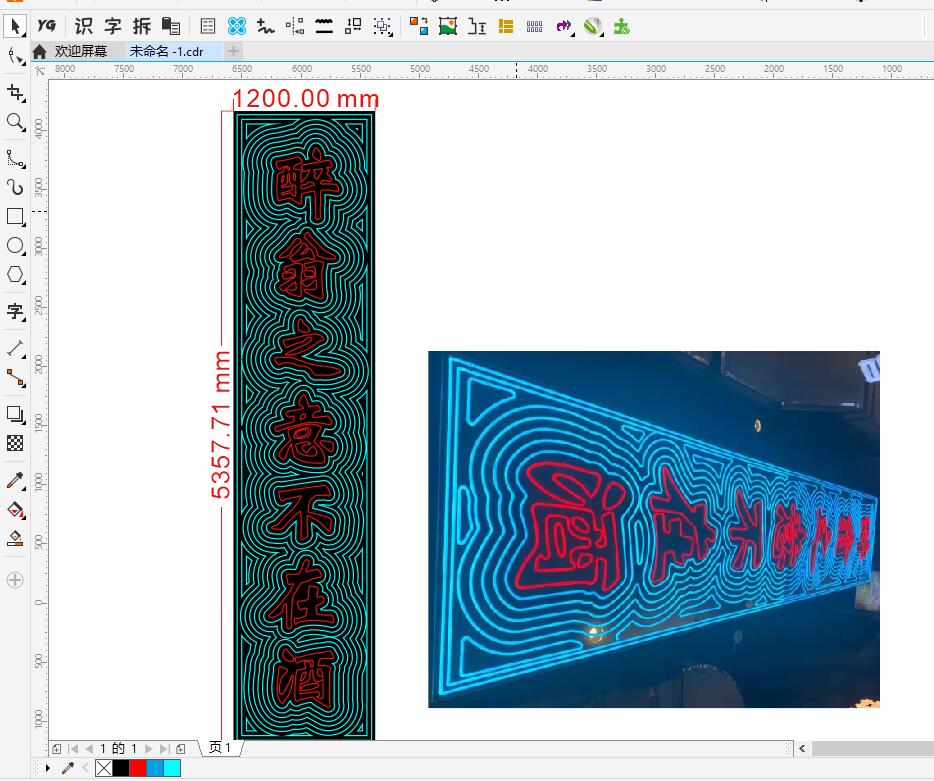
Task: Open the 欢迎屏幕 welcome screen tab
Action: (80, 52)
